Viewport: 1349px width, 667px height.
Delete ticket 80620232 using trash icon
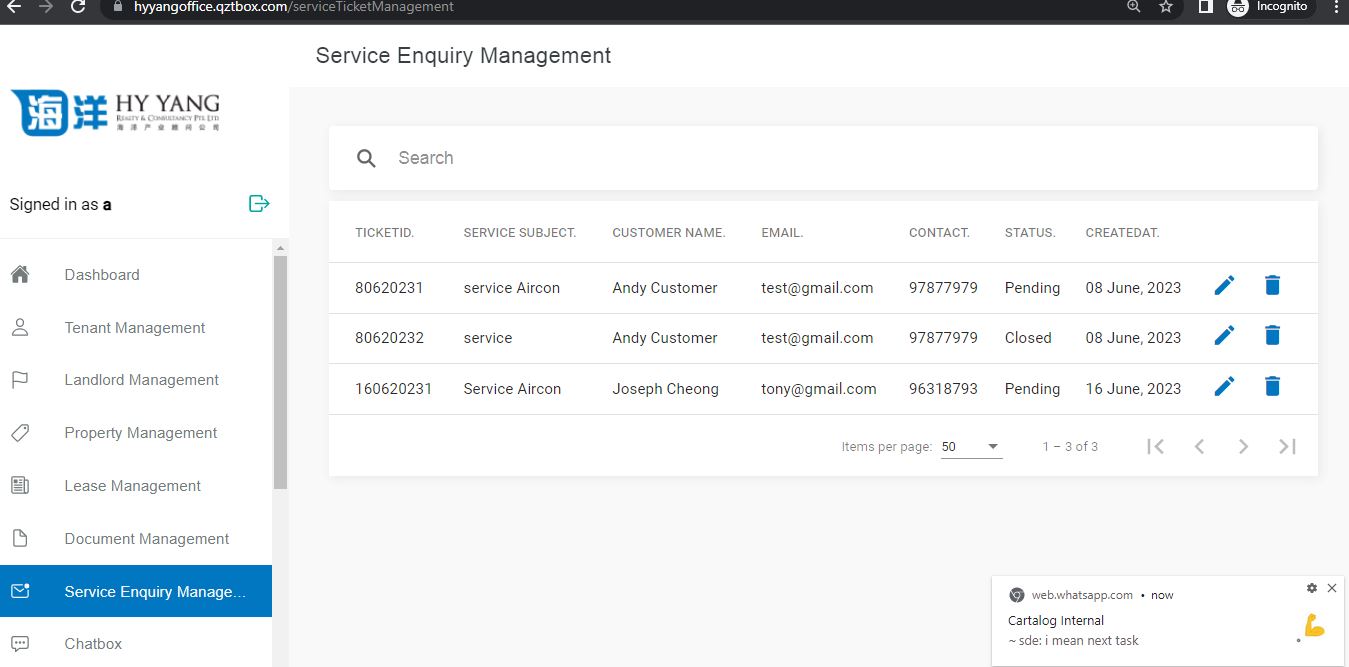(x=1272, y=336)
